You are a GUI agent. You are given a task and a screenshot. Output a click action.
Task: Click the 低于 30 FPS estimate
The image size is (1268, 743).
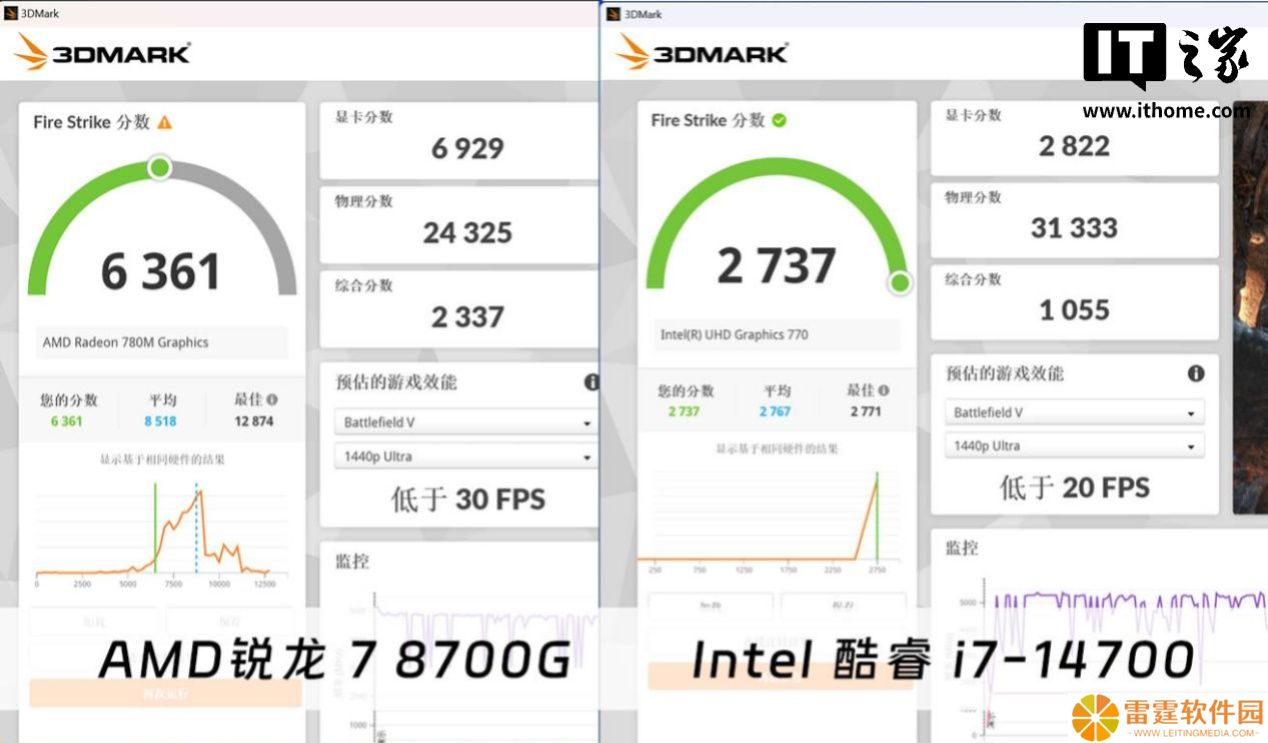point(468,499)
